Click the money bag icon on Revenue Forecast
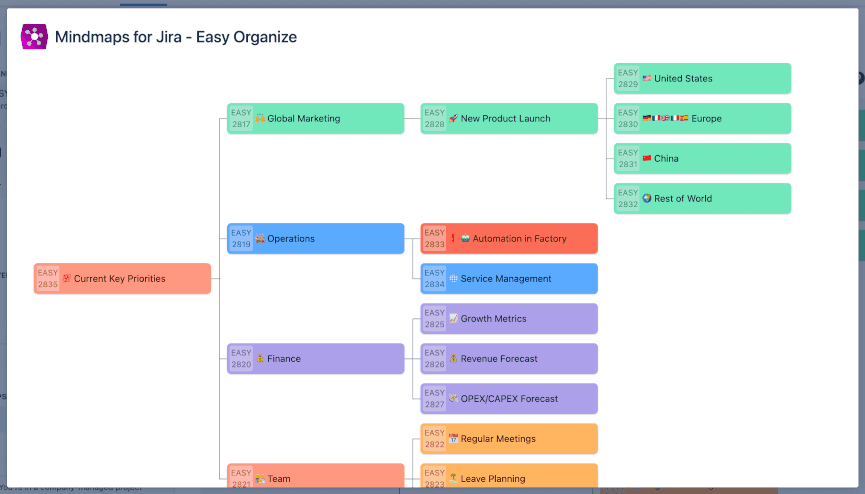 453,358
